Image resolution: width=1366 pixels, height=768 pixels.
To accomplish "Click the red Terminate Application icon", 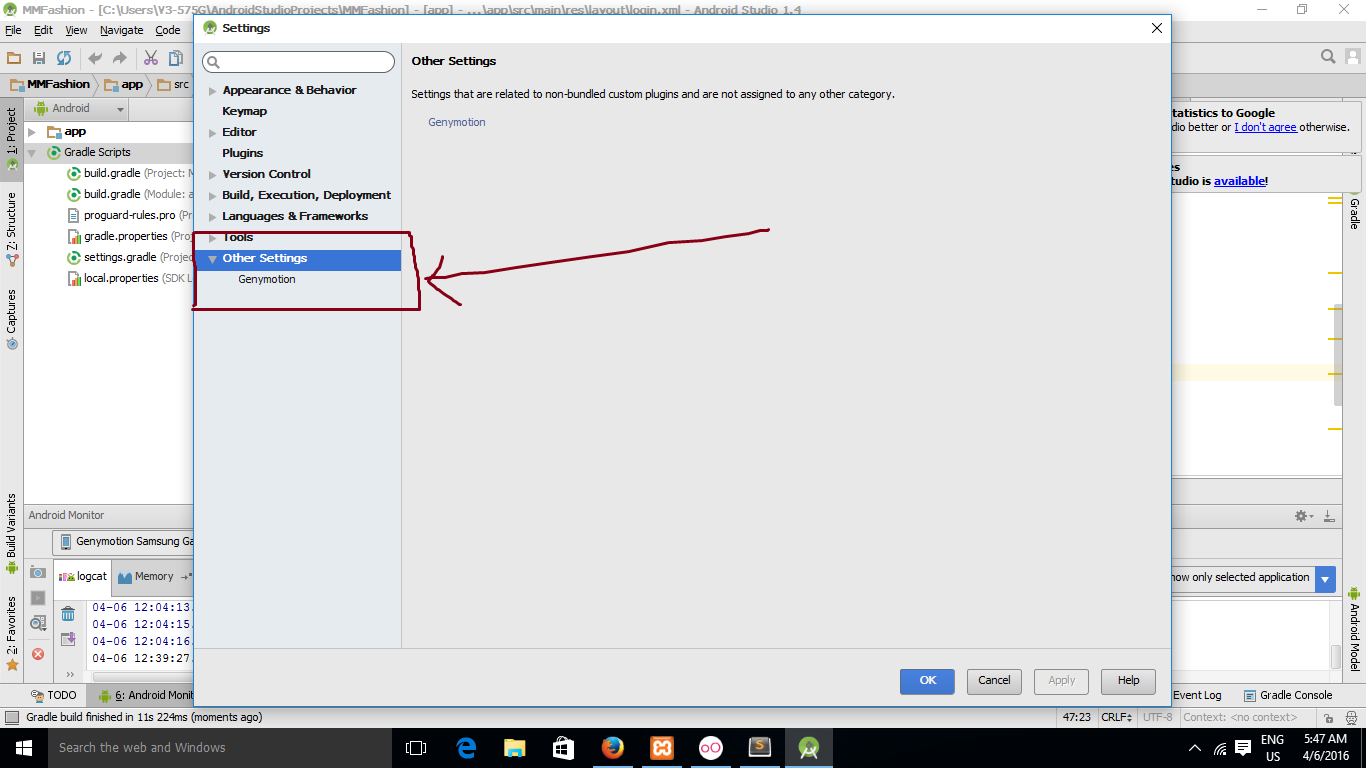I will pos(38,654).
